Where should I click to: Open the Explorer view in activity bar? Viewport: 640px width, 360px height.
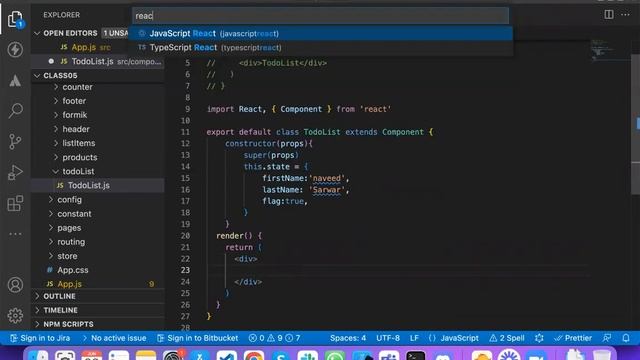click(x=15, y=19)
